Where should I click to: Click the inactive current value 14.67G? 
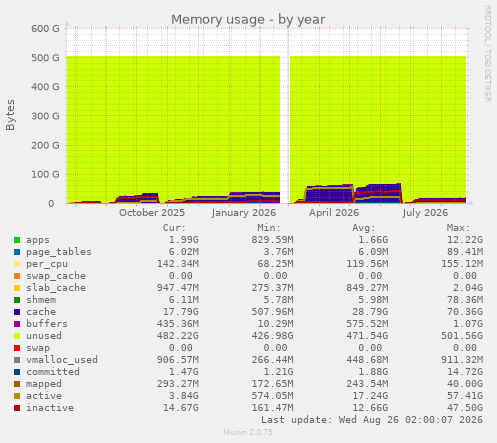[x=181, y=408]
